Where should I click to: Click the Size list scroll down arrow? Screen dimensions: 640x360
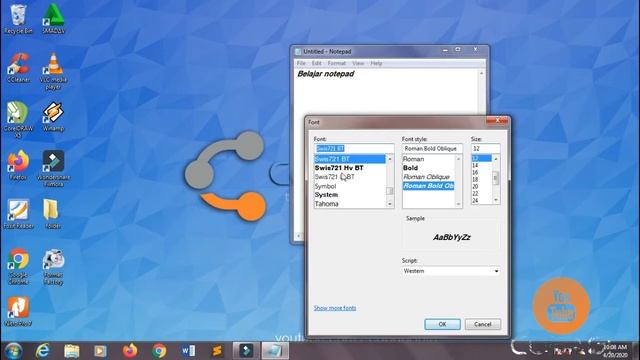(496, 200)
